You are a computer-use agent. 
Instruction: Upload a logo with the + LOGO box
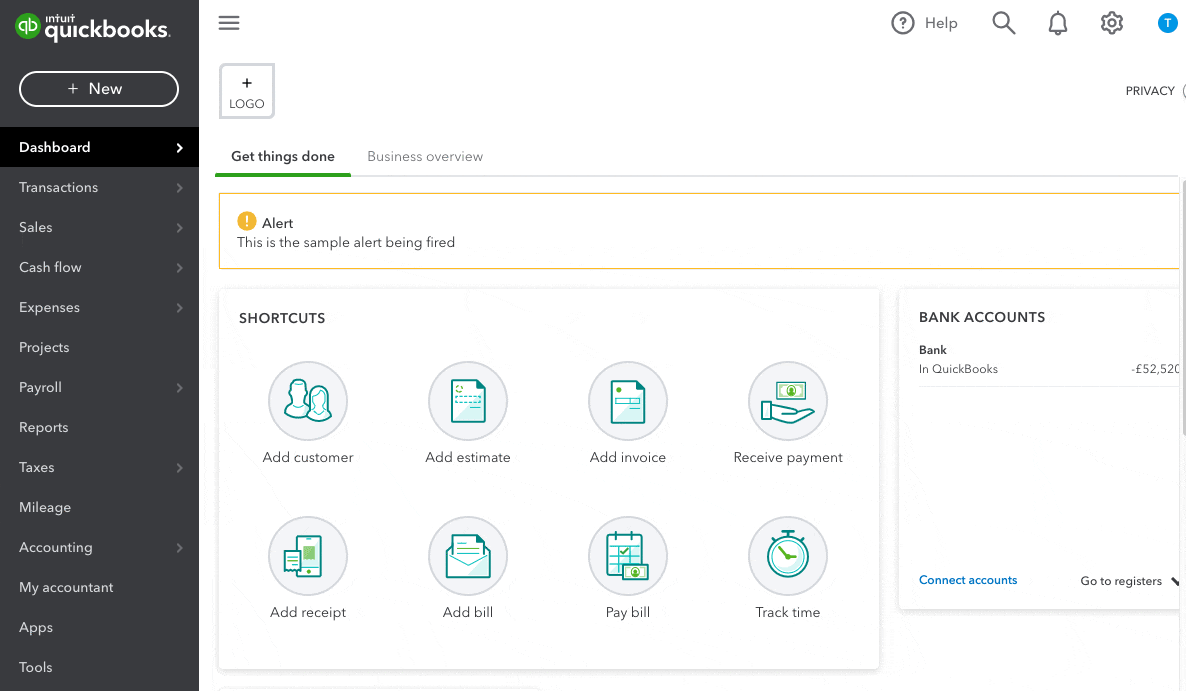[x=247, y=91]
